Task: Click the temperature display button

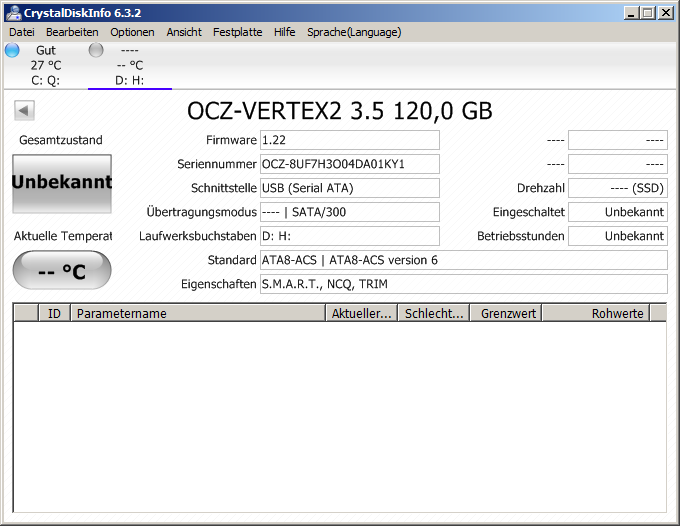Action: tap(62, 271)
